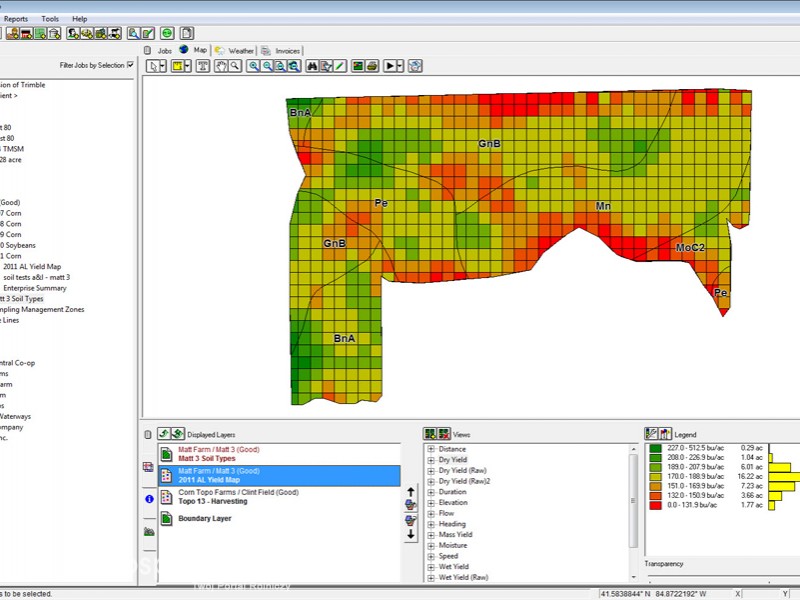Click the red 0.0 - 131.9 bu/ac legend swatch
Screen dimensions: 800x600
click(653, 505)
